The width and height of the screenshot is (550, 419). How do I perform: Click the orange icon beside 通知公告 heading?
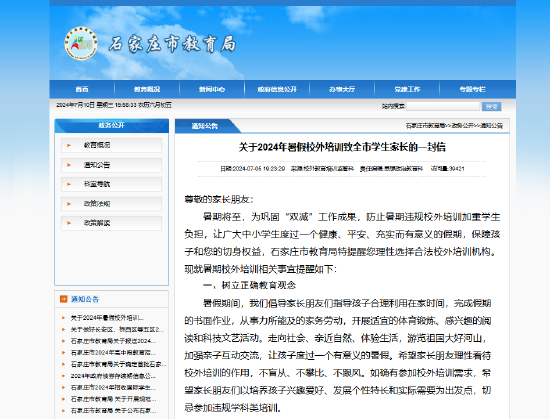point(63,299)
